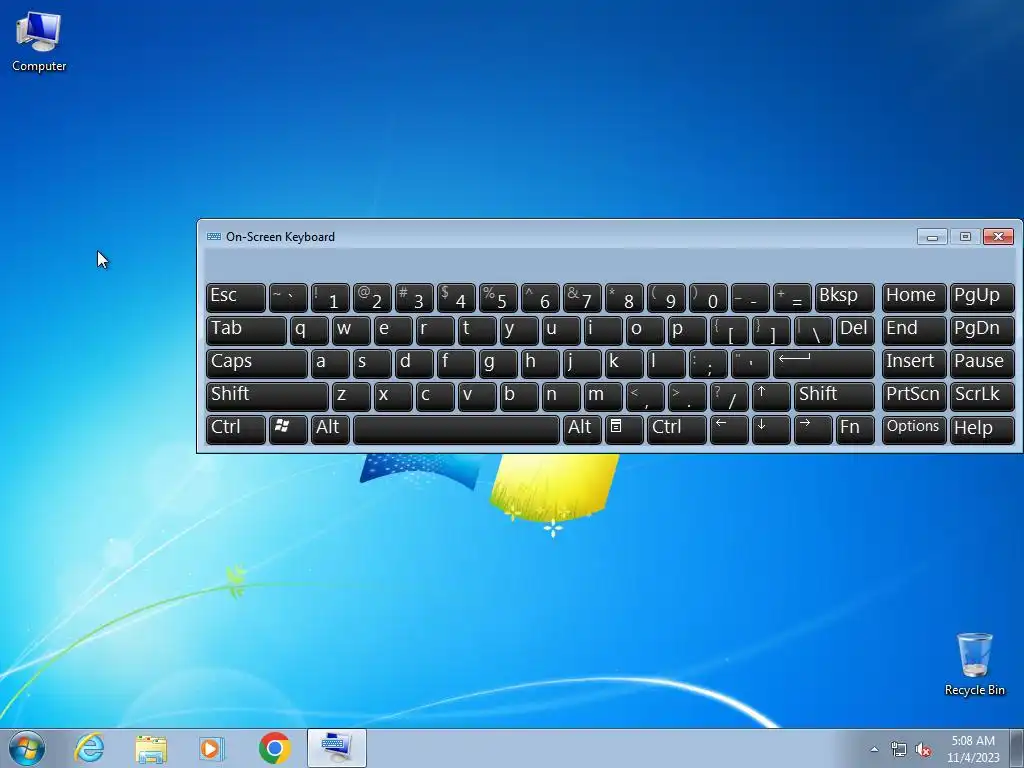1024x768 pixels.
Task: Toggle the right Ctrl key
Action: 677,428
